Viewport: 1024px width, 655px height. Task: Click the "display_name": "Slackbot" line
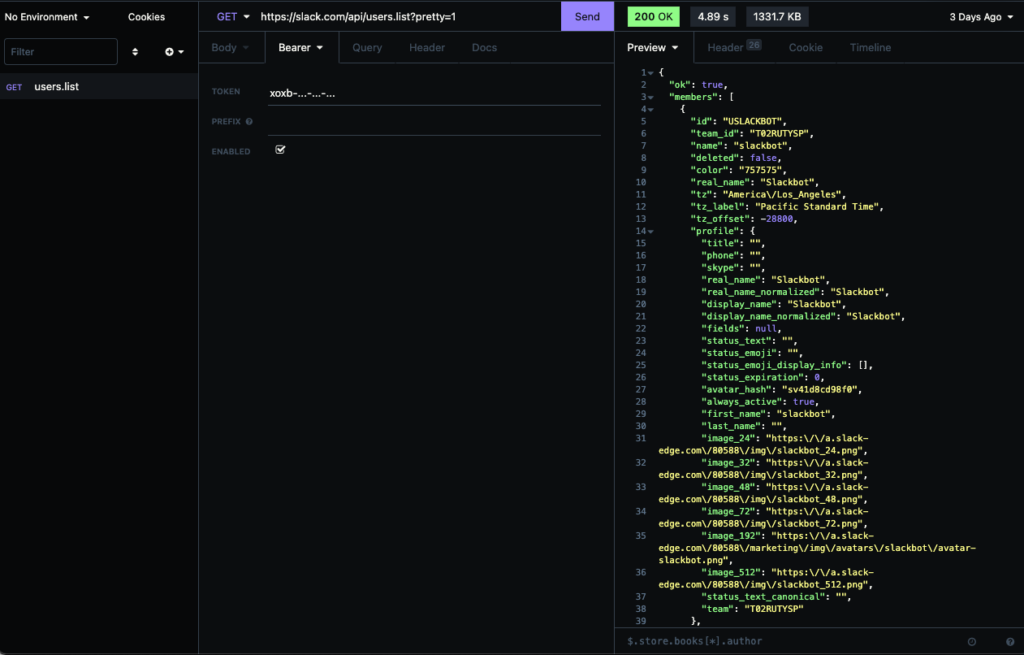point(774,304)
